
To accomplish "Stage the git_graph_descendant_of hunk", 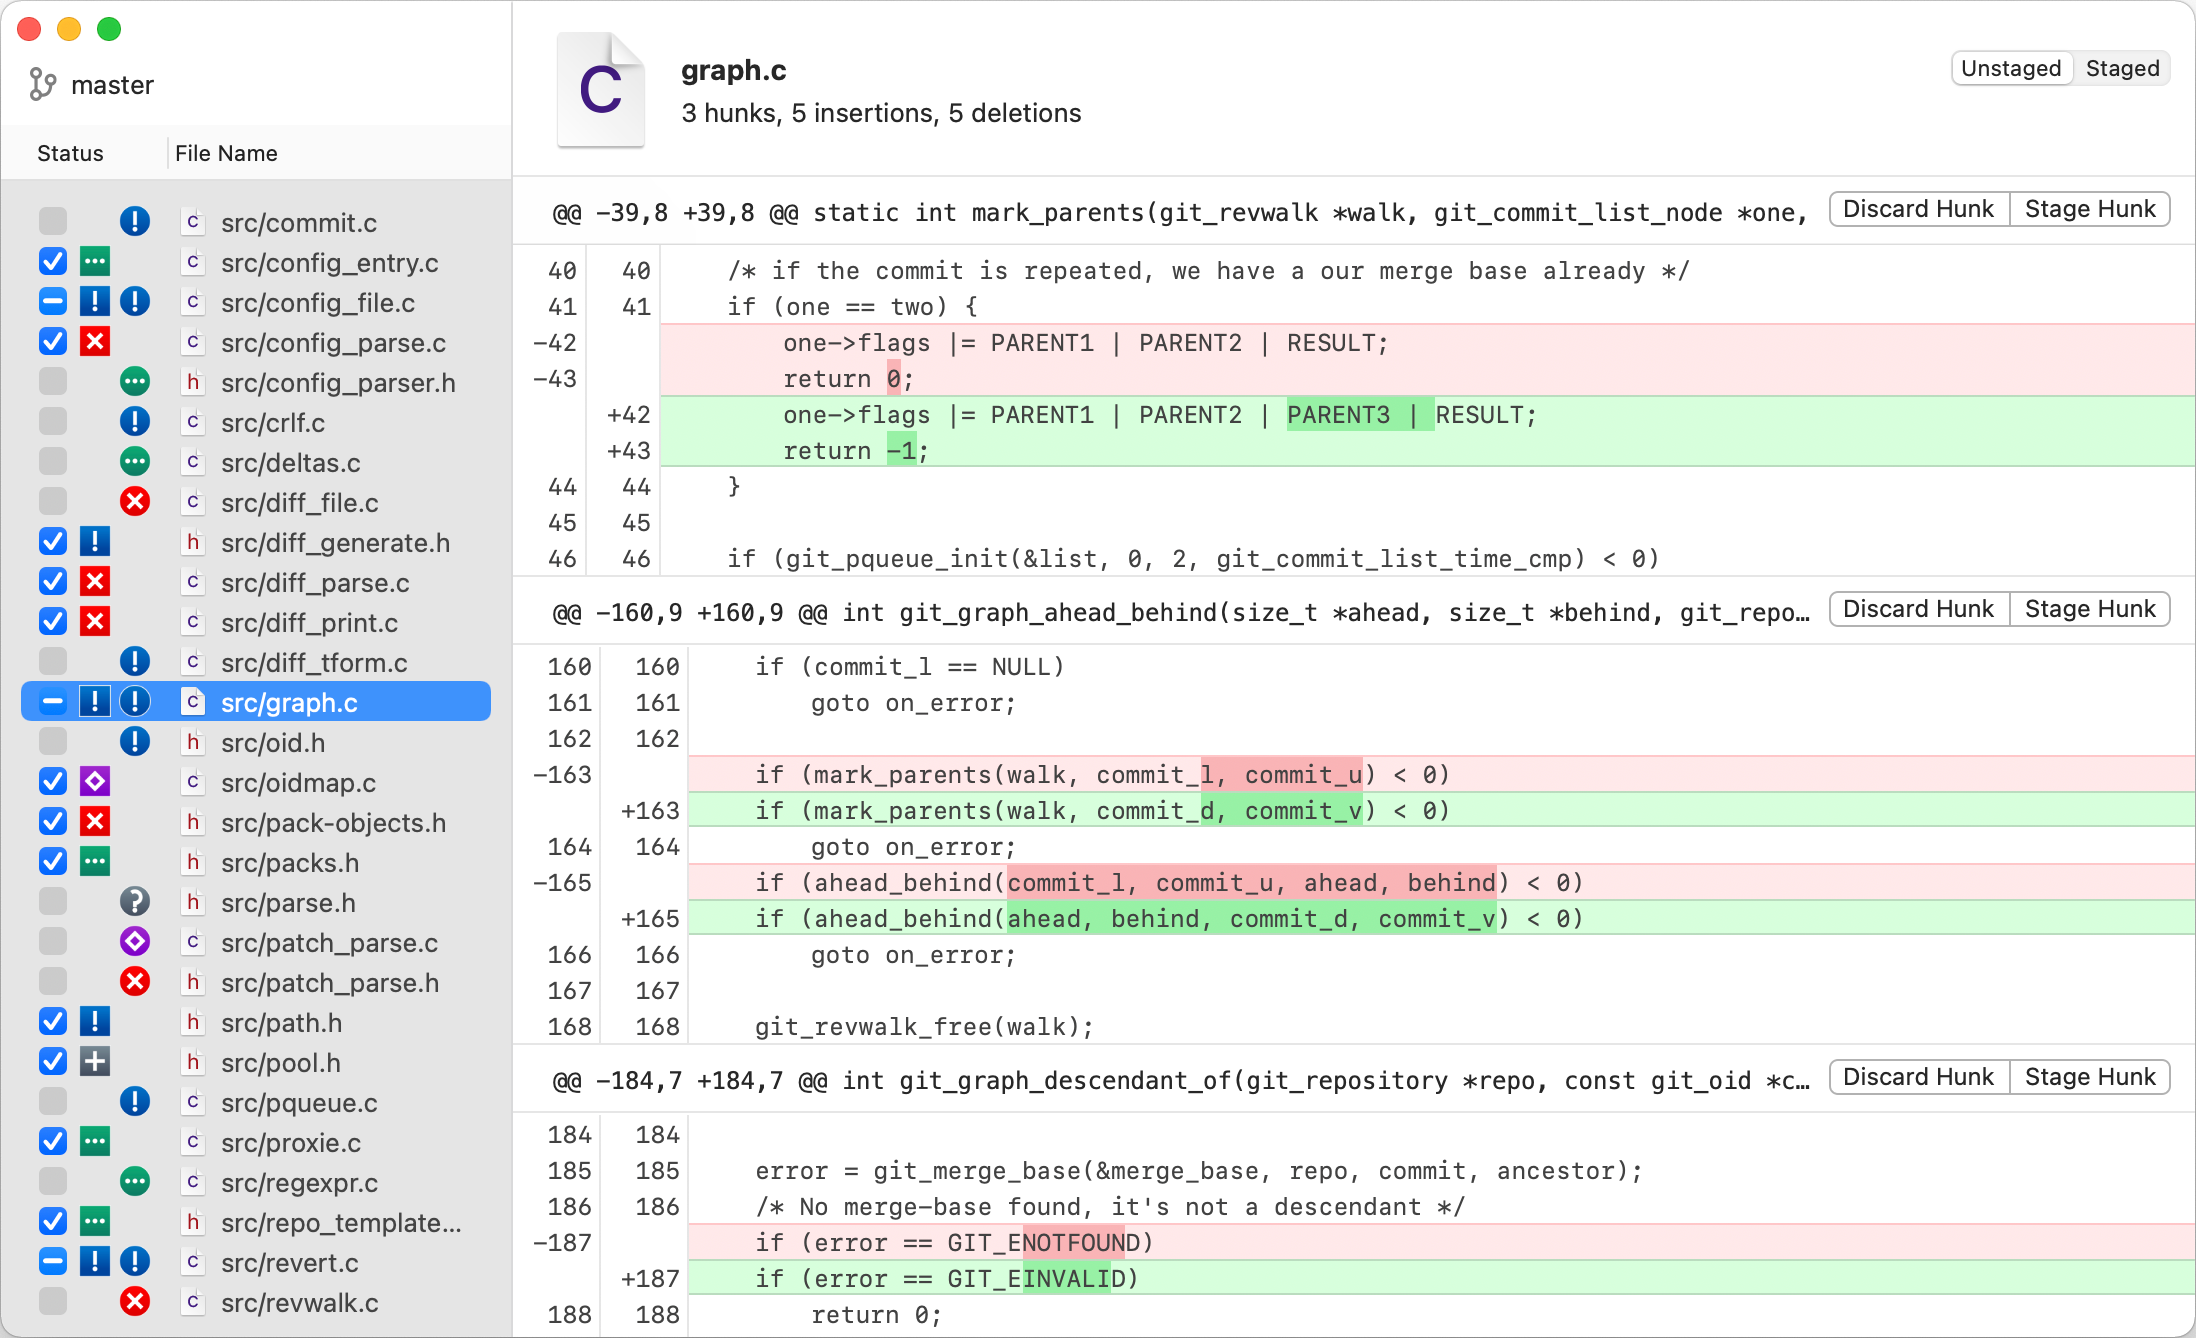I will [x=2089, y=1077].
